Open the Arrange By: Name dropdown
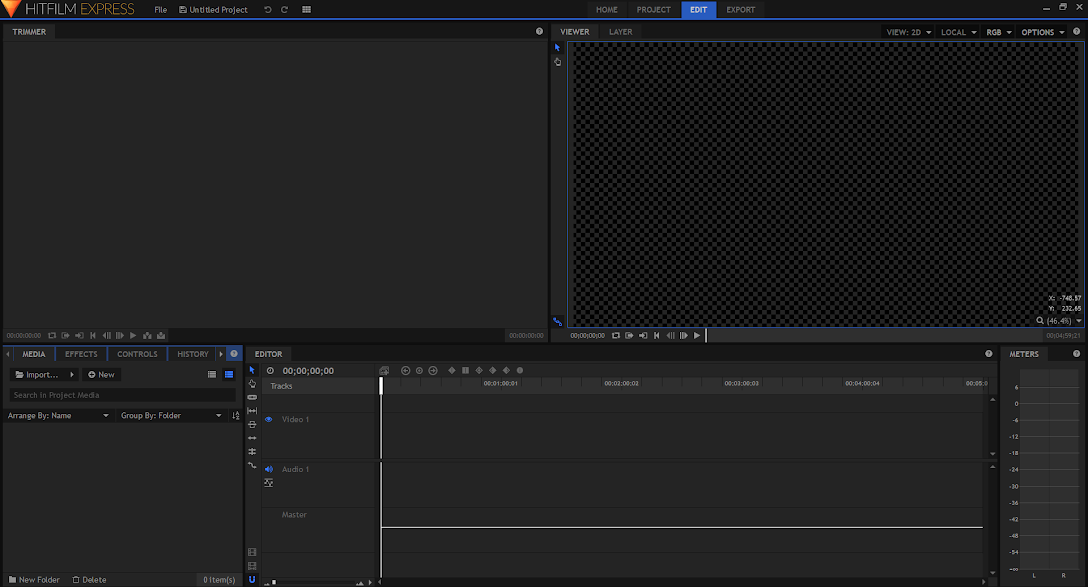Viewport: 1088px width, 587px height. (58, 416)
